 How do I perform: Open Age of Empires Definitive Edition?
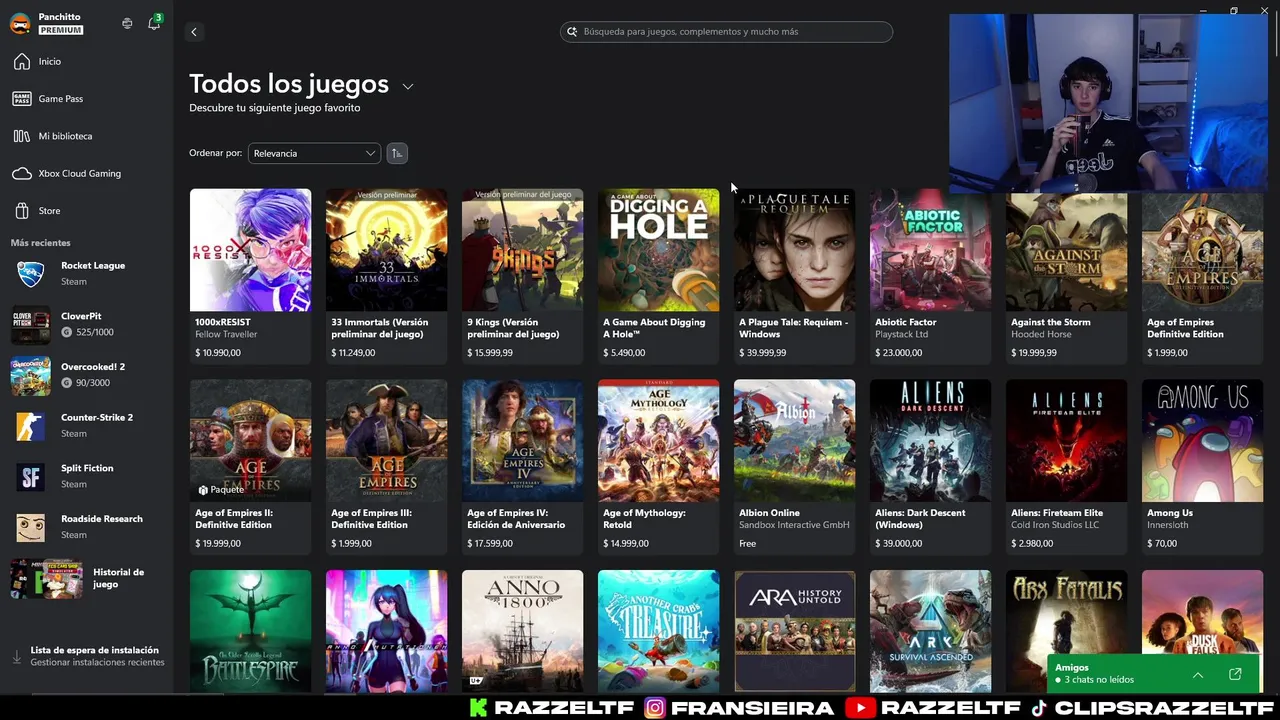[x=1202, y=275]
